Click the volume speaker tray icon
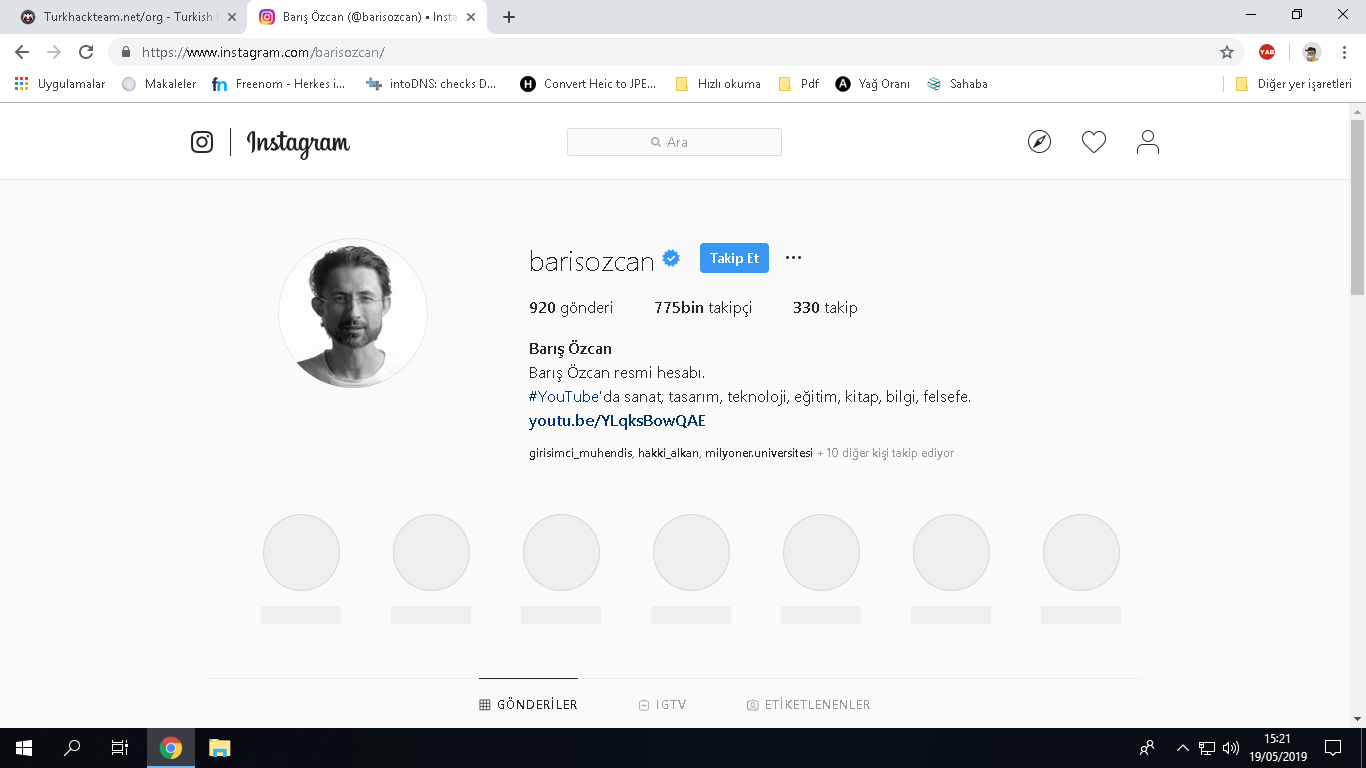 (1231, 748)
